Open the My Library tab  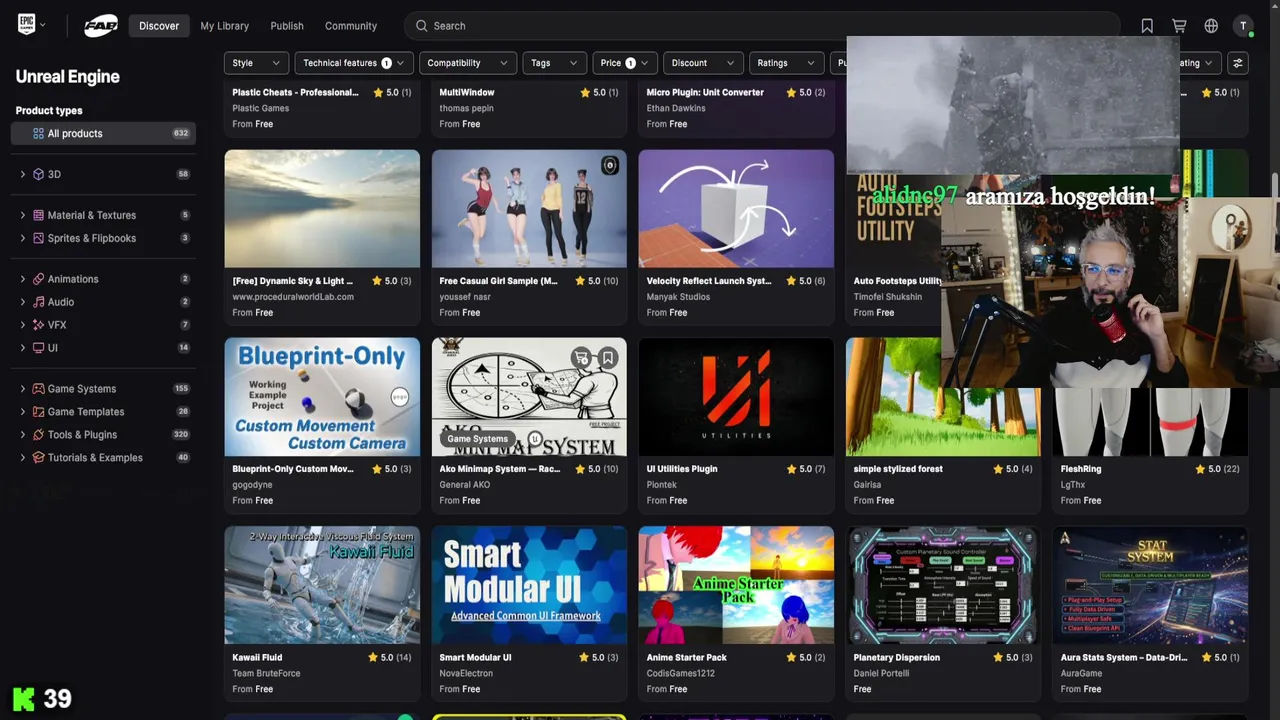[x=224, y=26]
